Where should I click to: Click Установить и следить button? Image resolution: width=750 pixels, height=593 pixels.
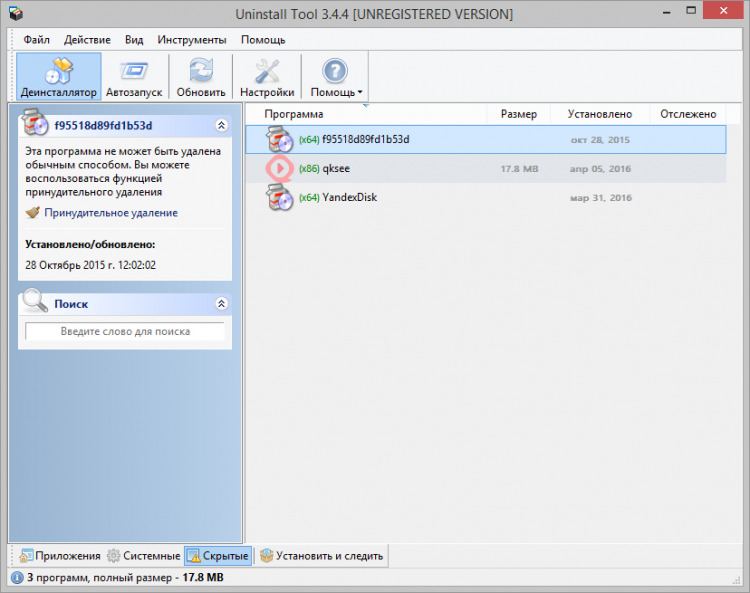pyautogui.click(x=321, y=556)
